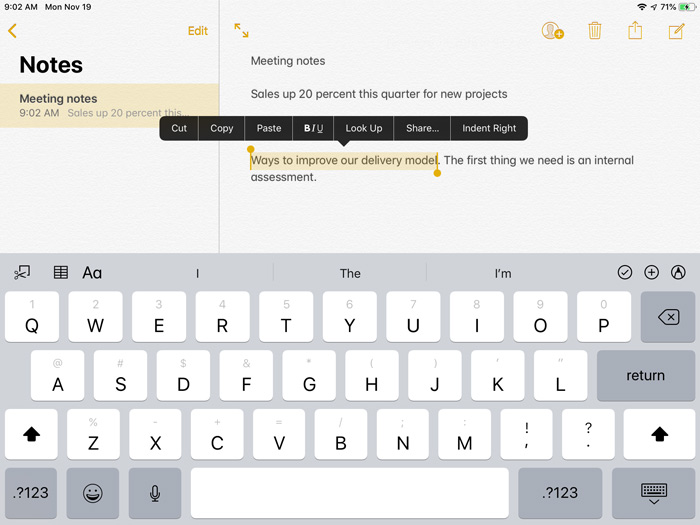The height and width of the screenshot is (525, 700).
Task: Switch to the emoji keyboard
Action: [93, 493]
